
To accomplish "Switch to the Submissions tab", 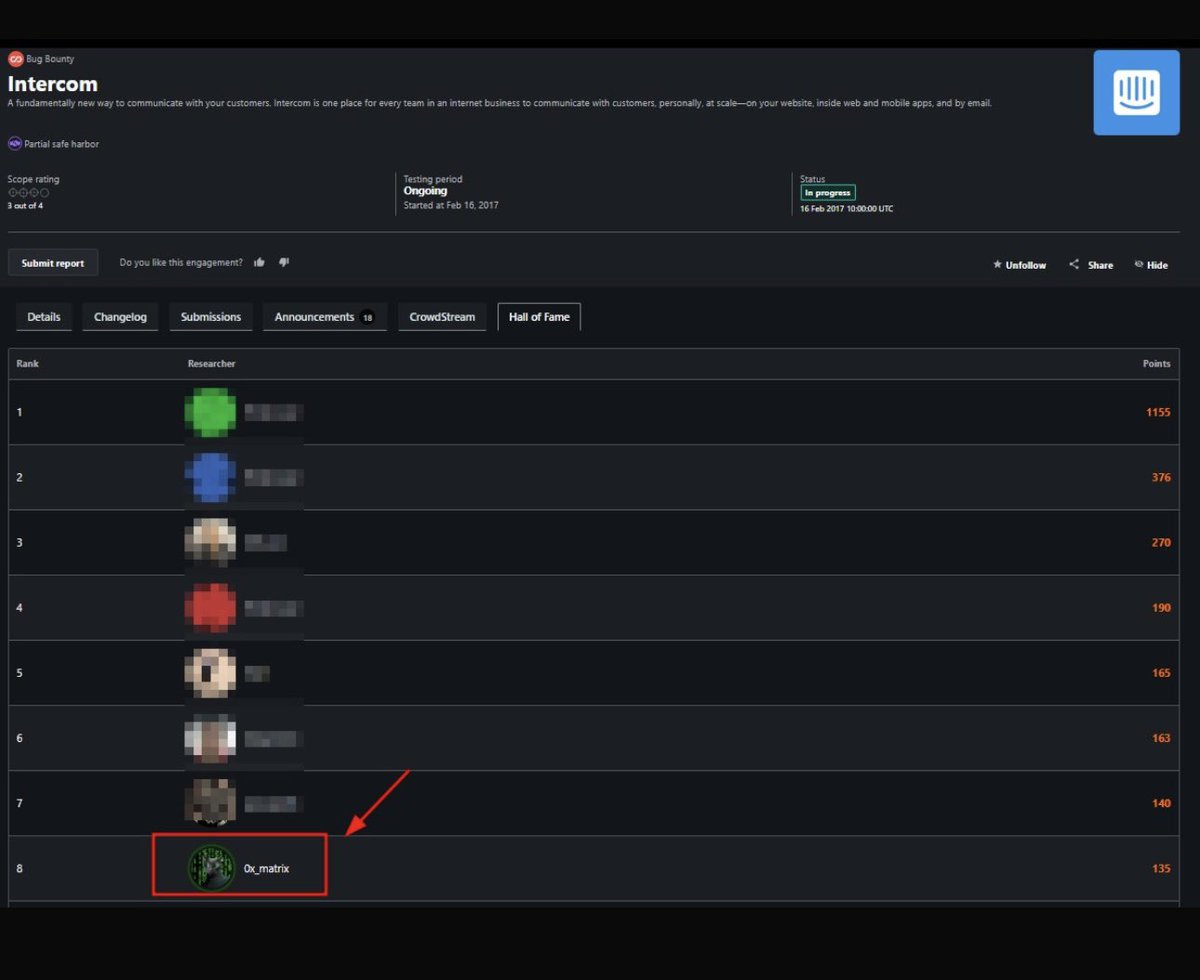I will pyautogui.click(x=211, y=317).
